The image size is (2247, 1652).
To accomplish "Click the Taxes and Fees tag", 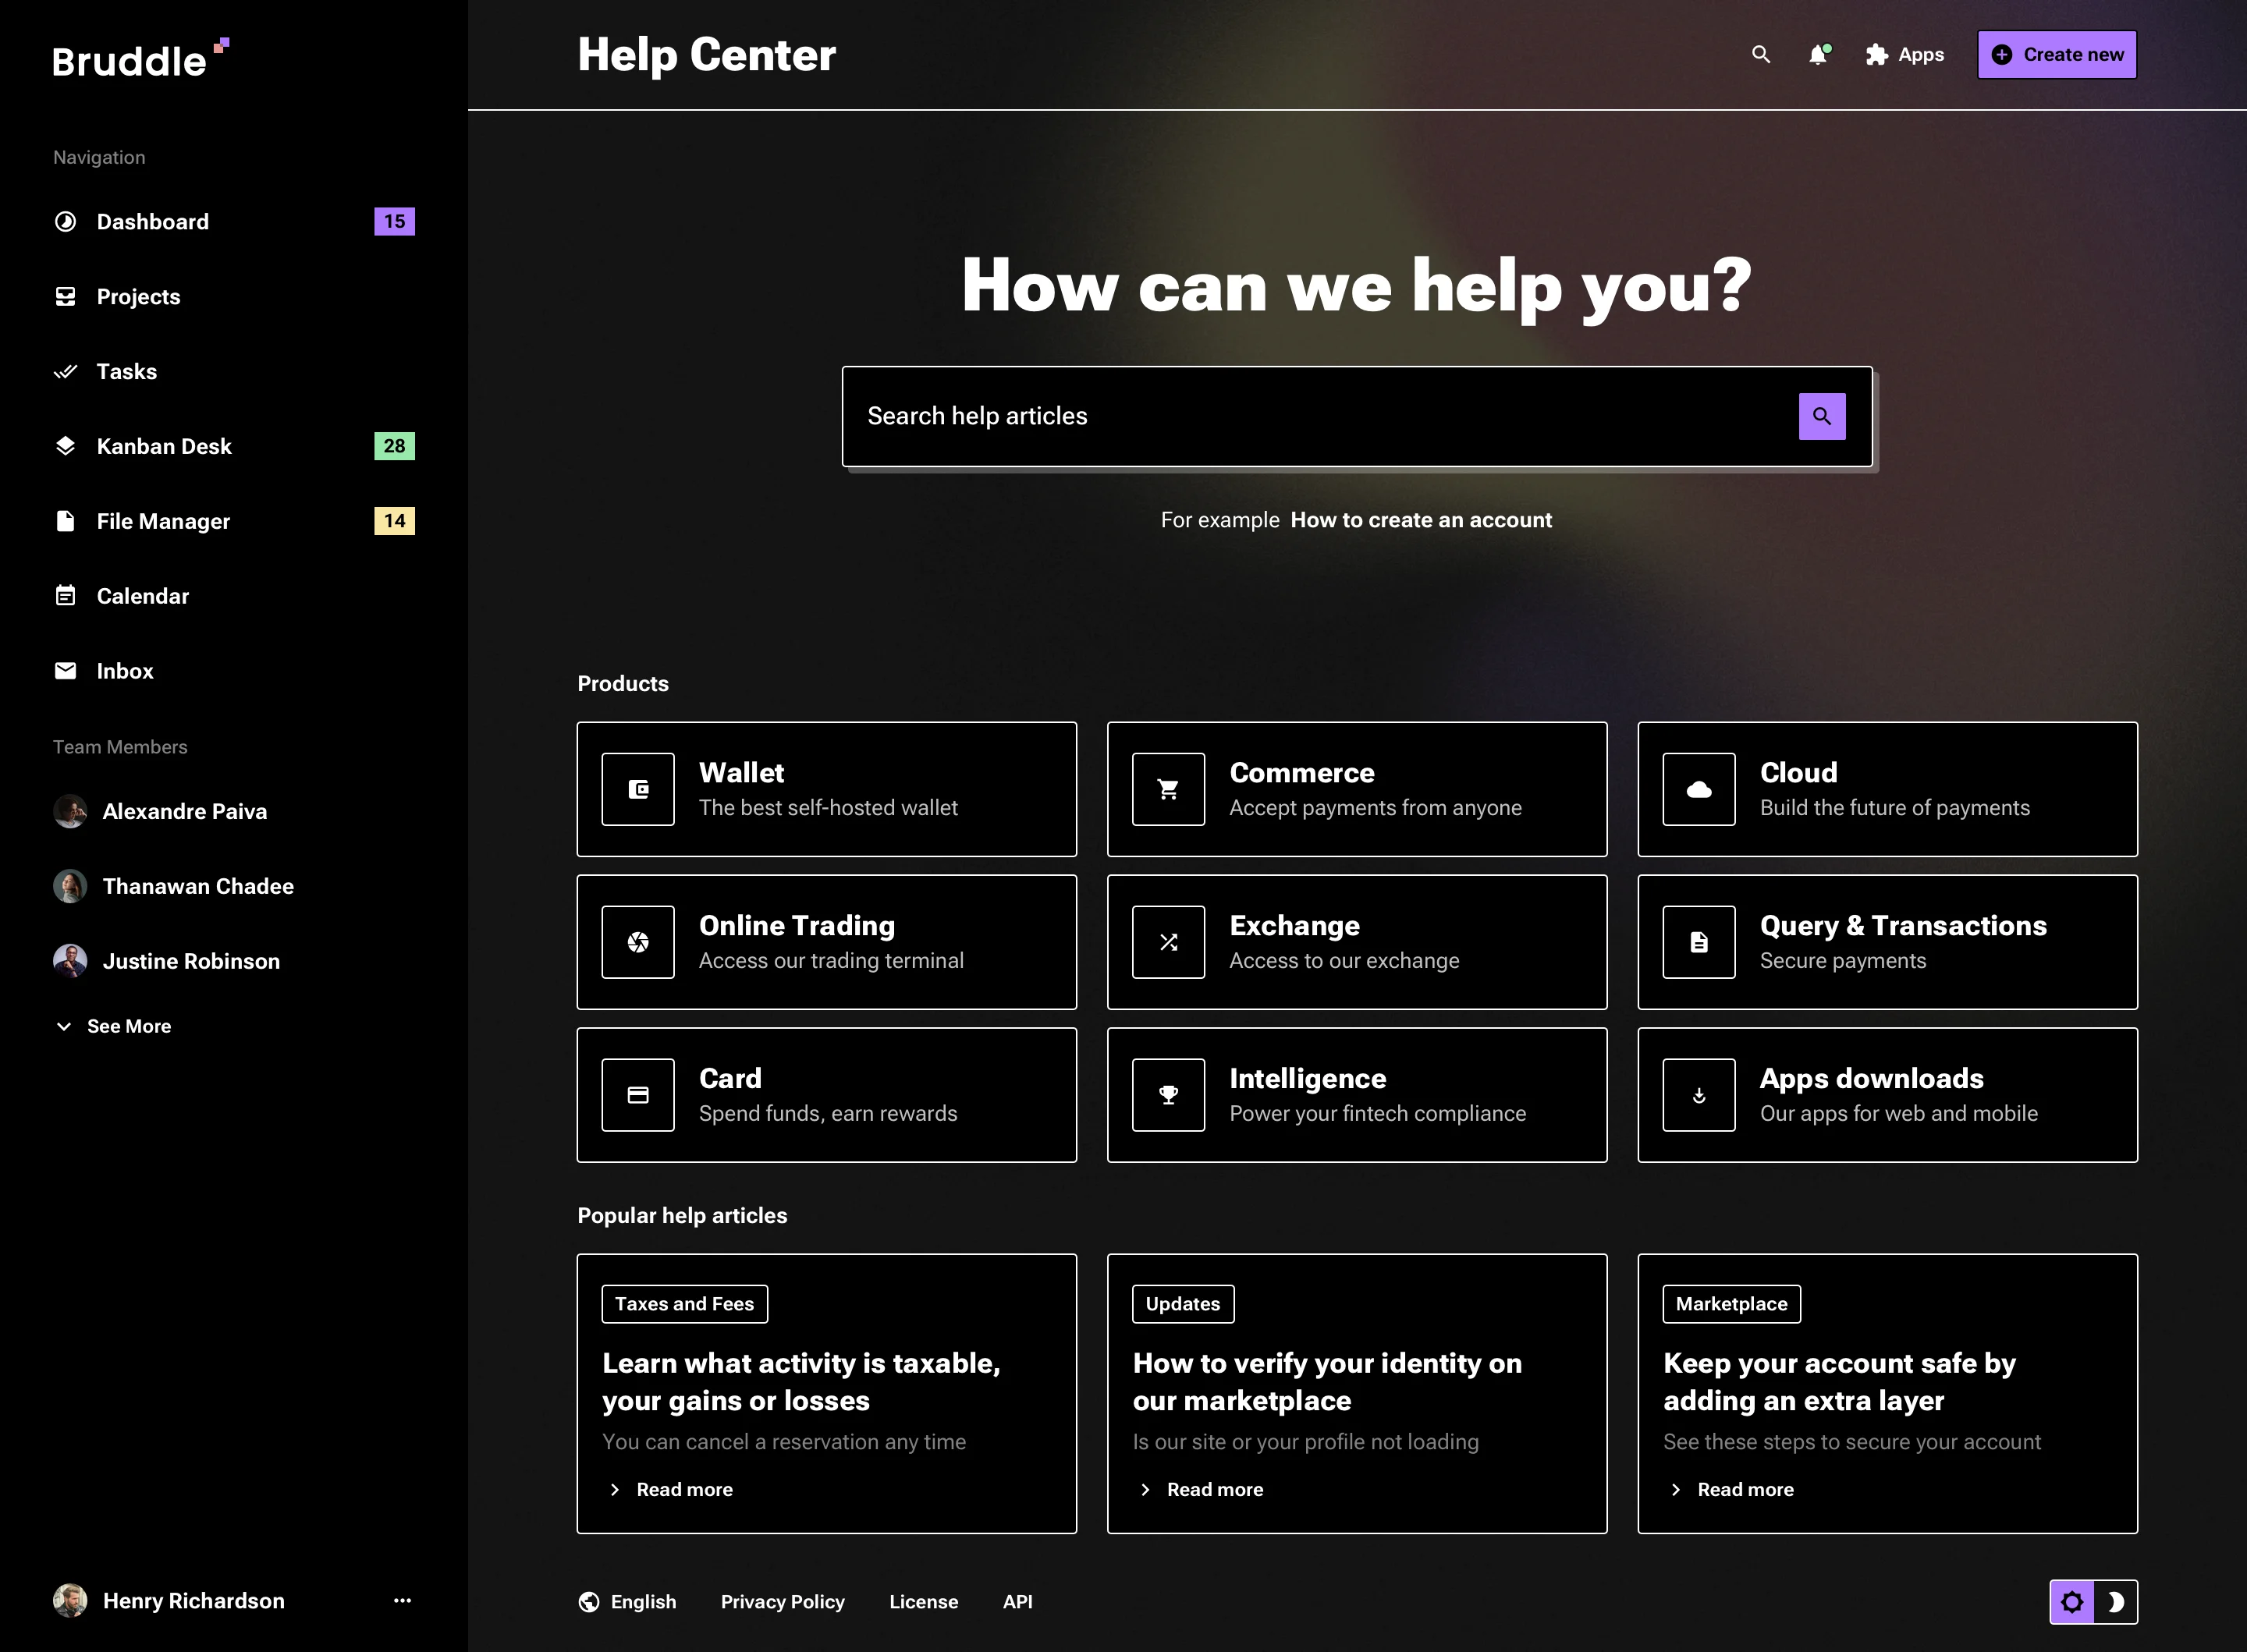I will pyautogui.click(x=684, y=1304).
